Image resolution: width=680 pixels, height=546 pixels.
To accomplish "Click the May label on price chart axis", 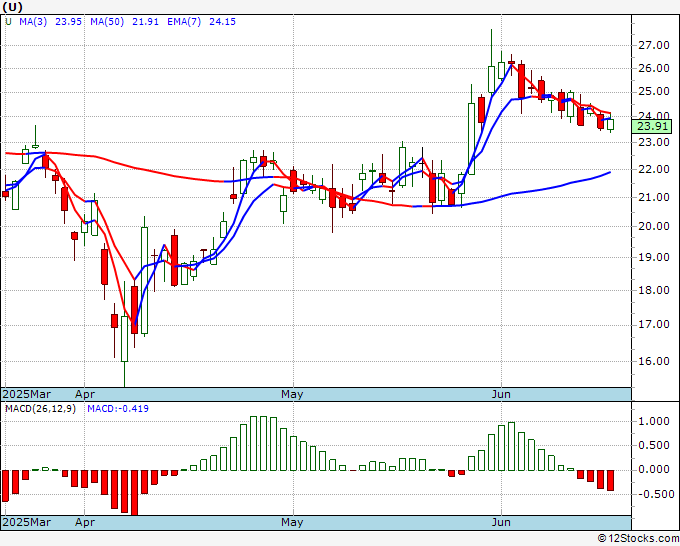I will (292, 394).
